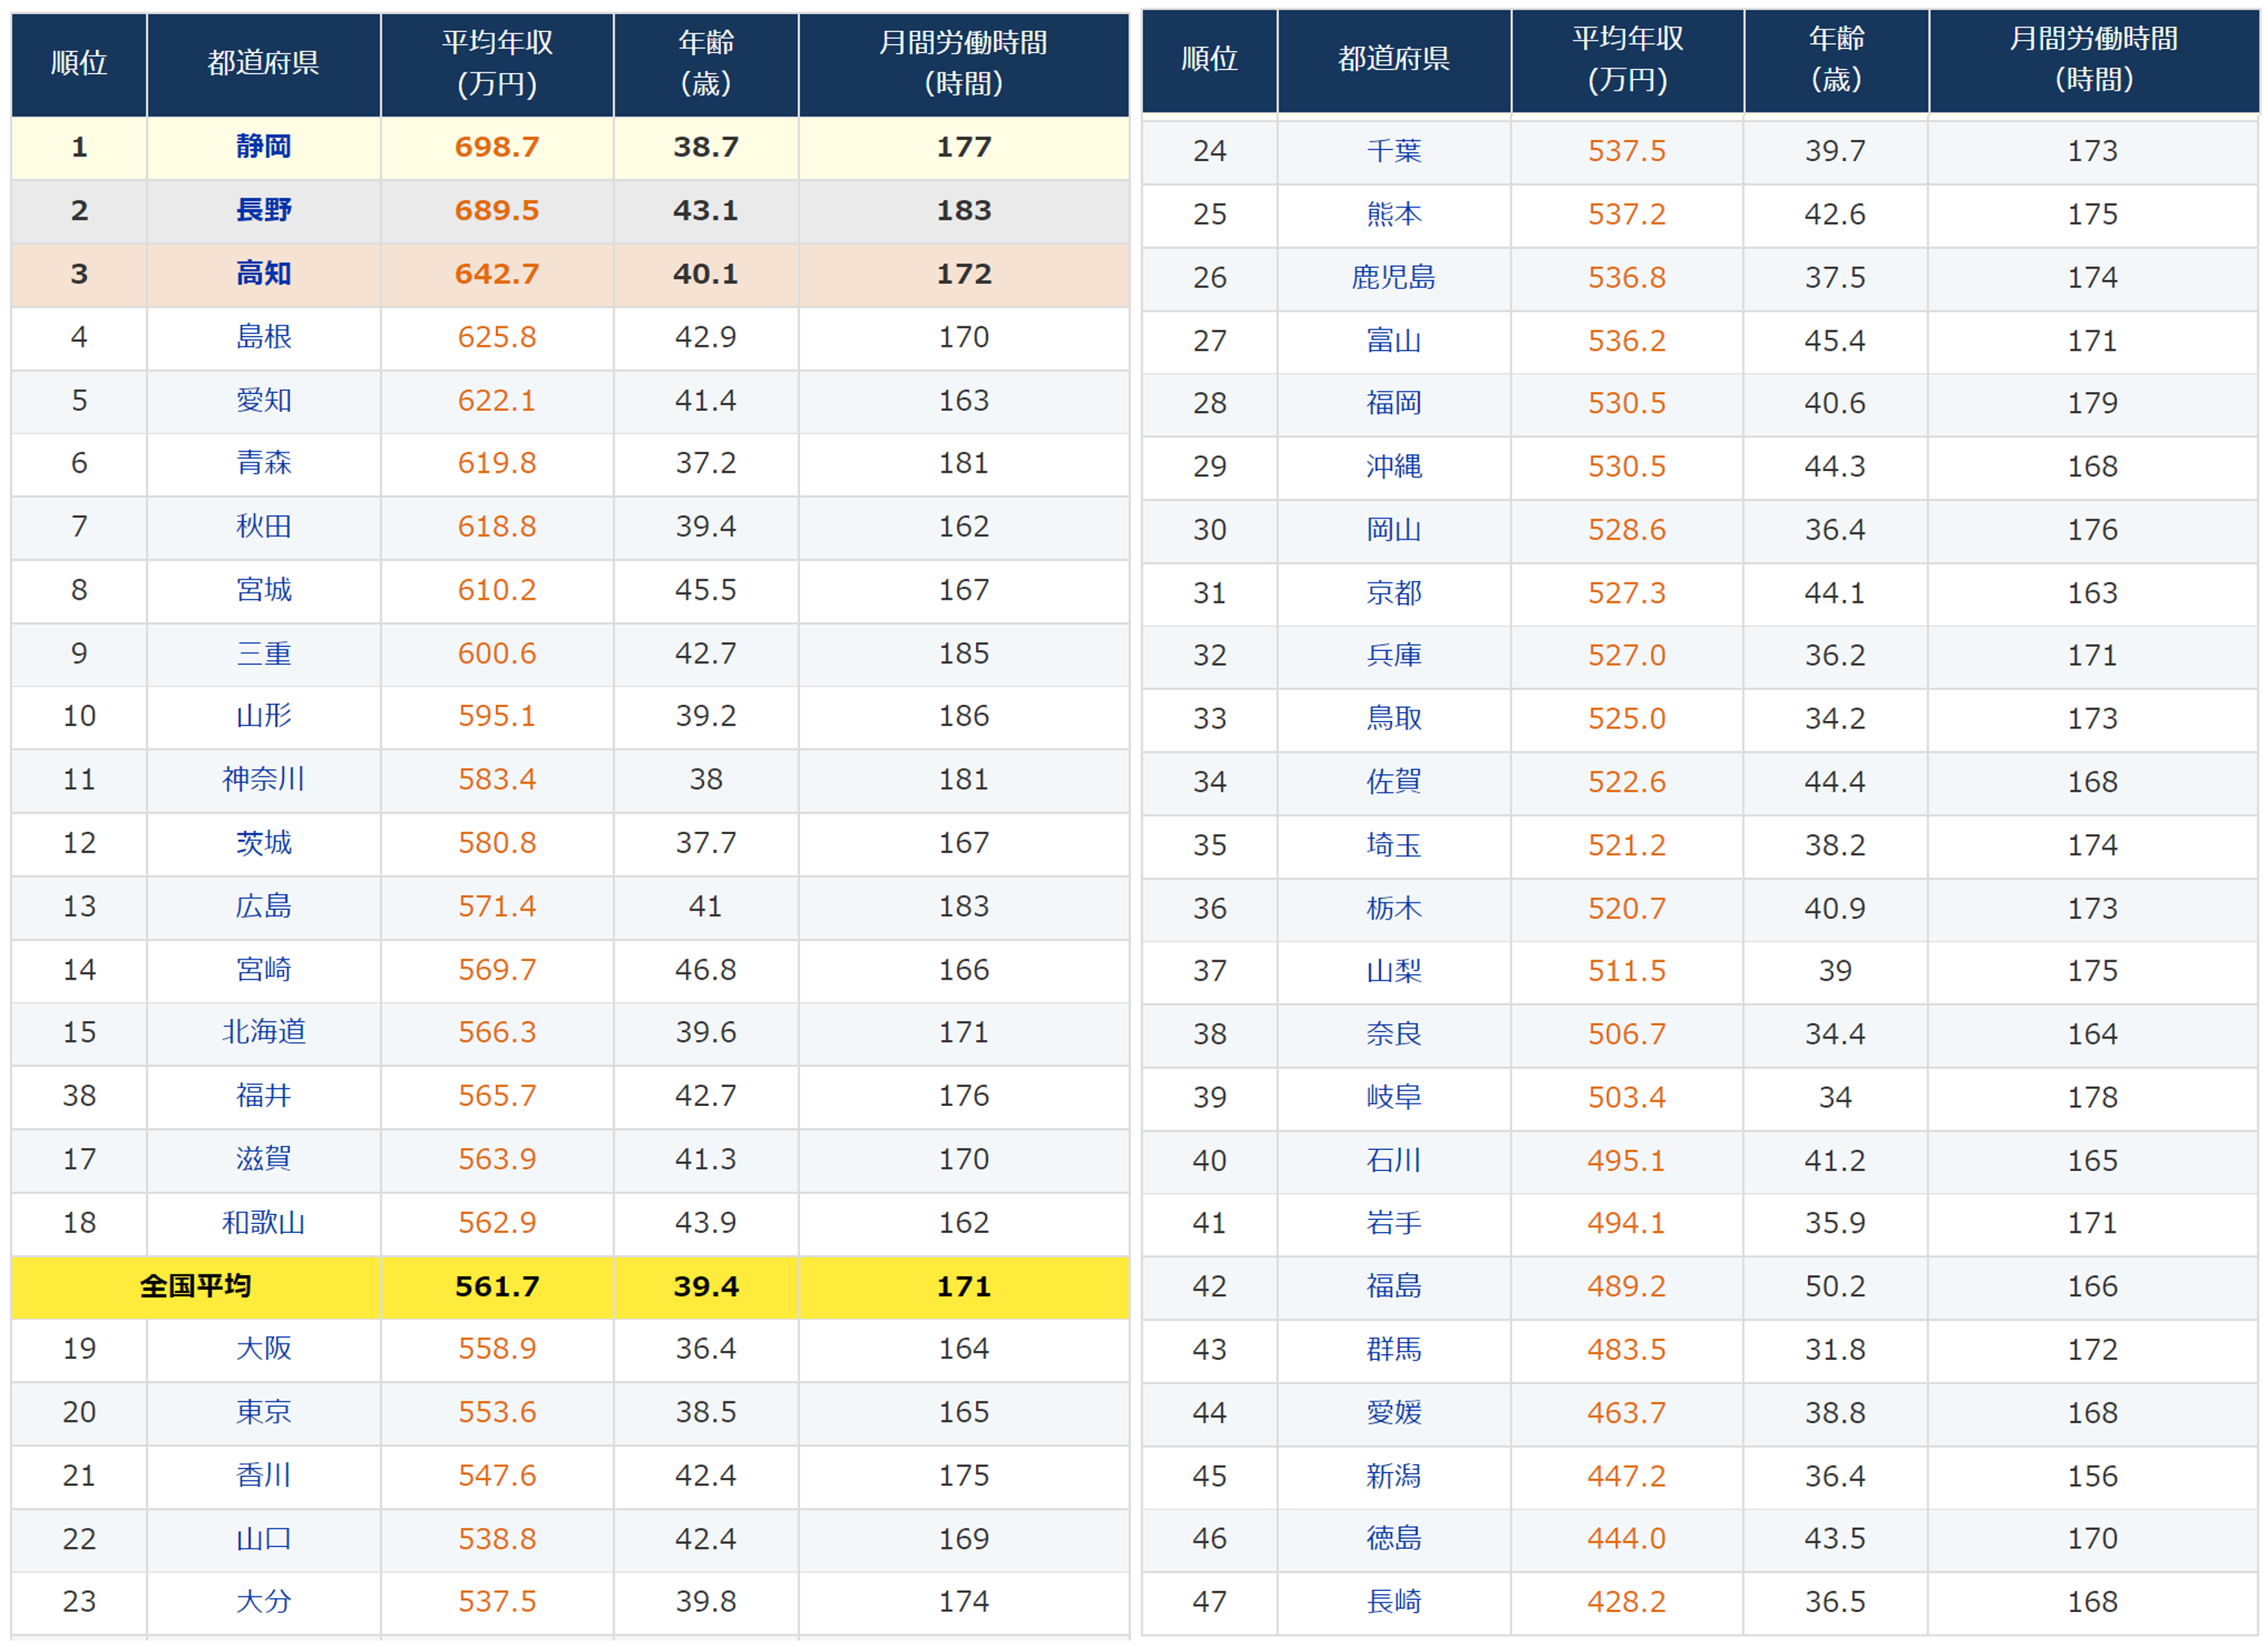Open the 京都 prefecture link

1393,593
